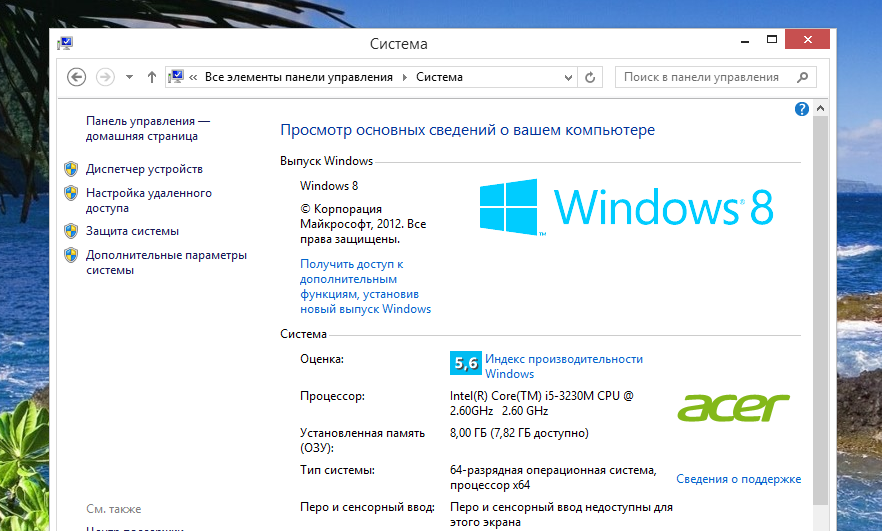Open Сведения о поддержке link
This screenshot has height=531, width=882.
click(x=739, y=479)
